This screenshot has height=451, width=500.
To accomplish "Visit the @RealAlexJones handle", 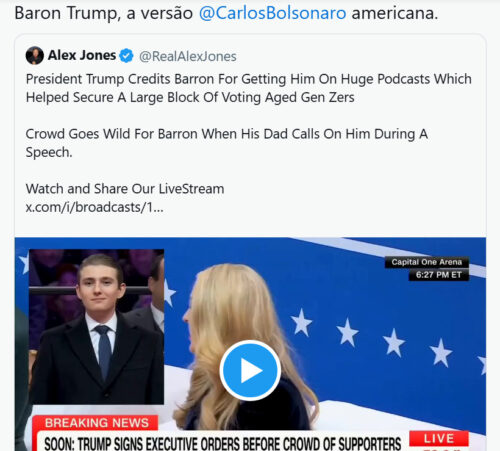I will [x=188, y=56].
